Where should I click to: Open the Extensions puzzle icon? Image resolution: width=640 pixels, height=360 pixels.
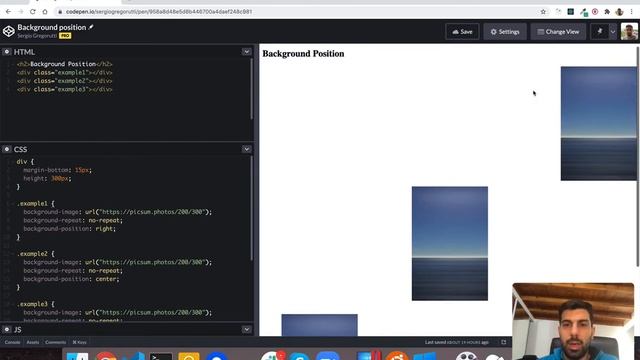607,12
